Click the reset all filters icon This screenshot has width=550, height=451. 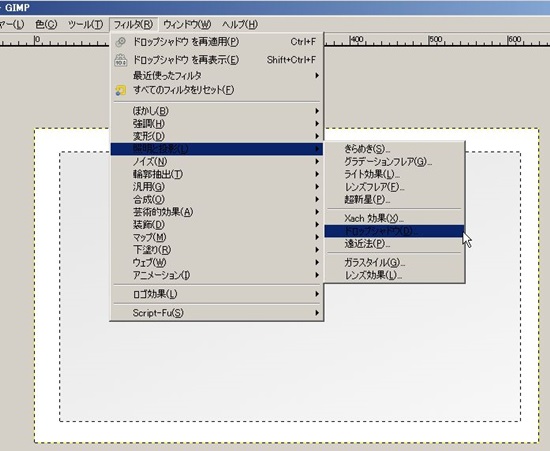(x=120, y=90)
